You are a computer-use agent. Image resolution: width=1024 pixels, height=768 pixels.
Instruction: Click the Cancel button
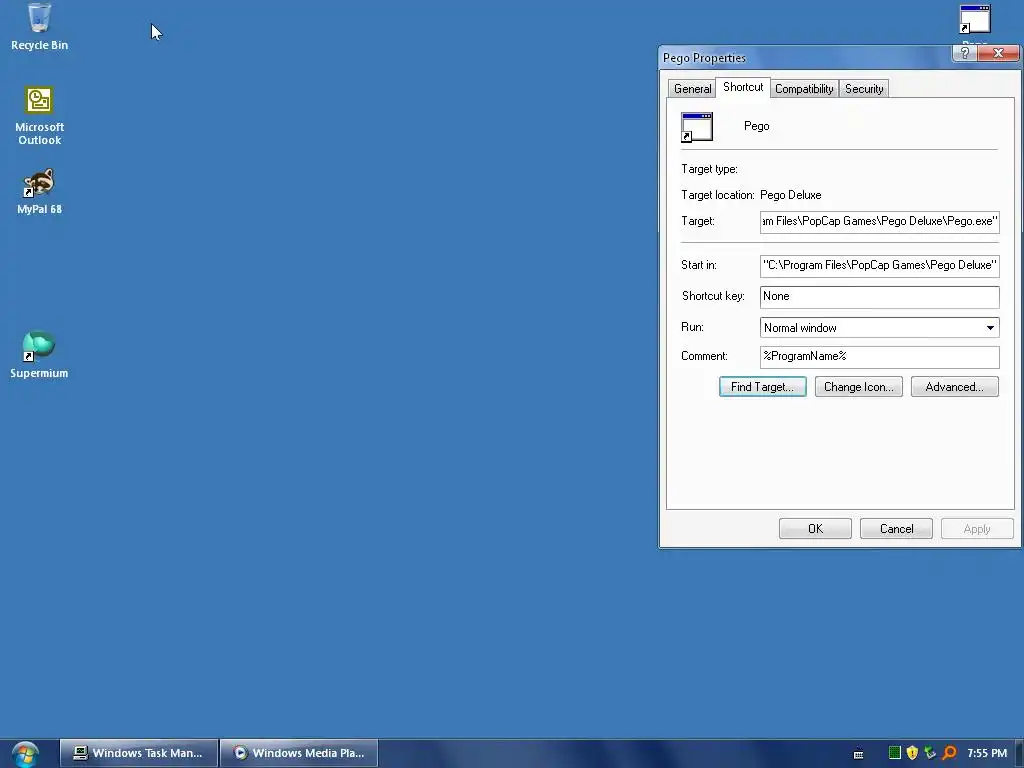pyautogui.click(x=896, y=528)
